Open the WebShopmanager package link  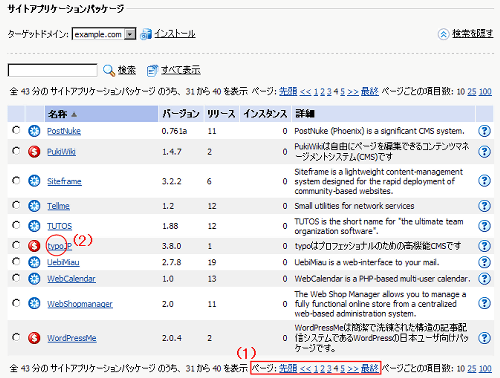pos(80,304)
